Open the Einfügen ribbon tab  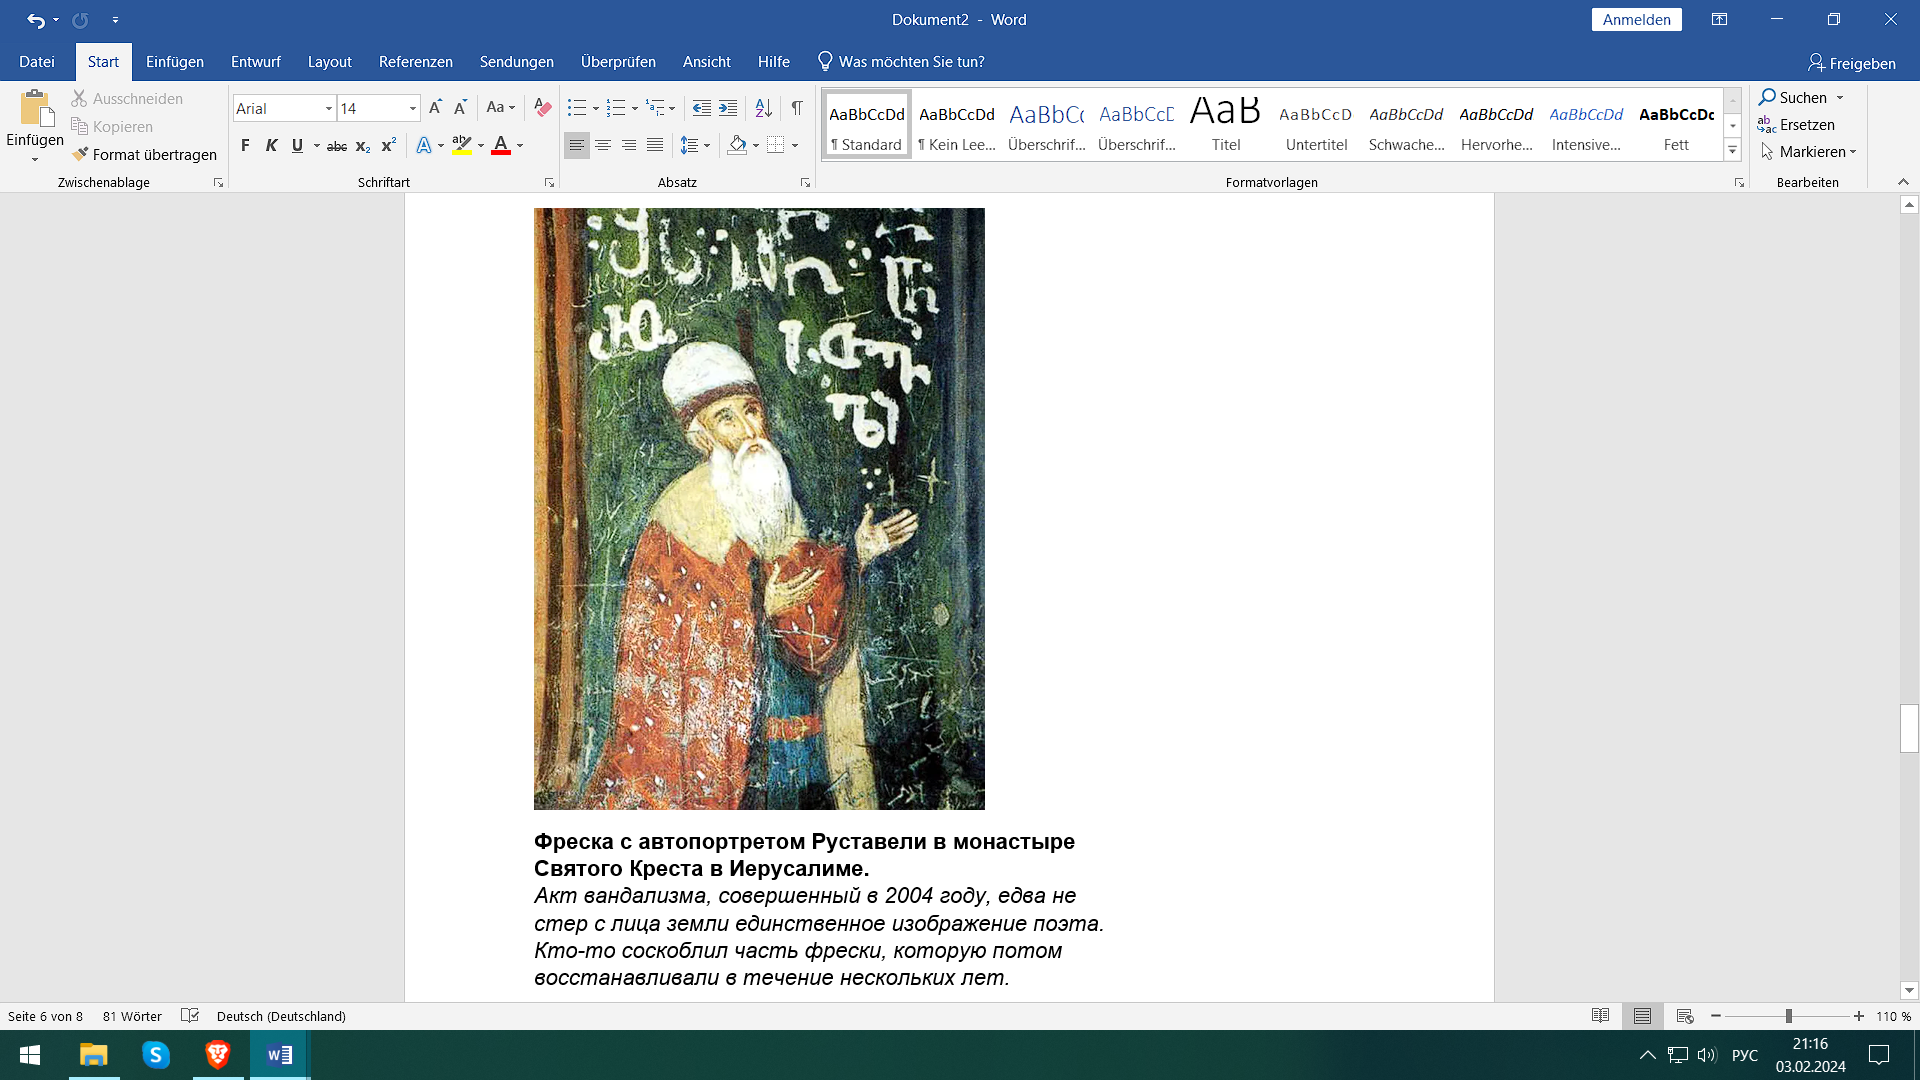pyautogui.click(x=174, y=62)
